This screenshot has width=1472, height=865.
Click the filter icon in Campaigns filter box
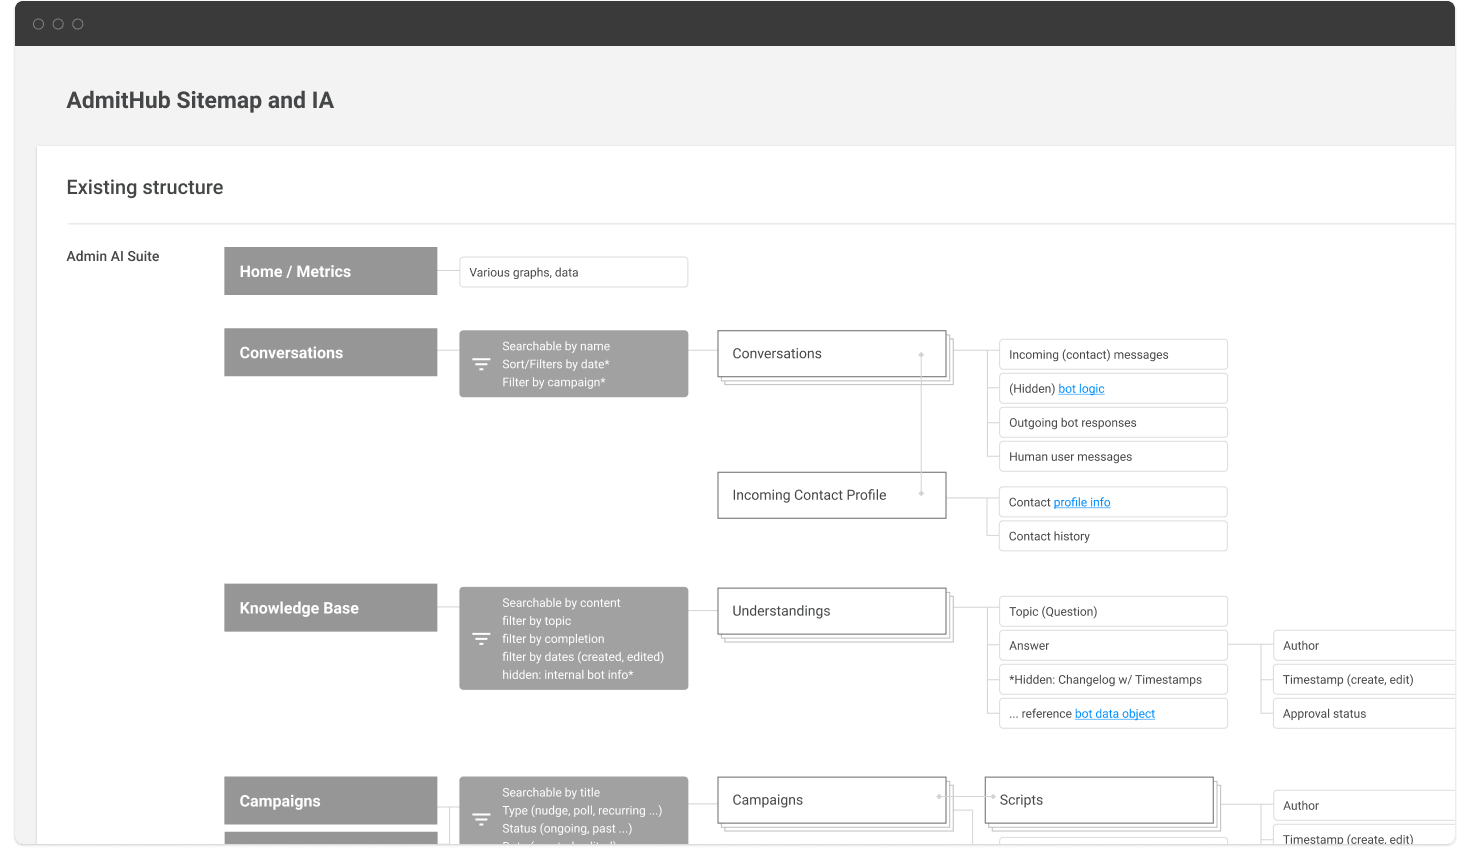[481, 819]
